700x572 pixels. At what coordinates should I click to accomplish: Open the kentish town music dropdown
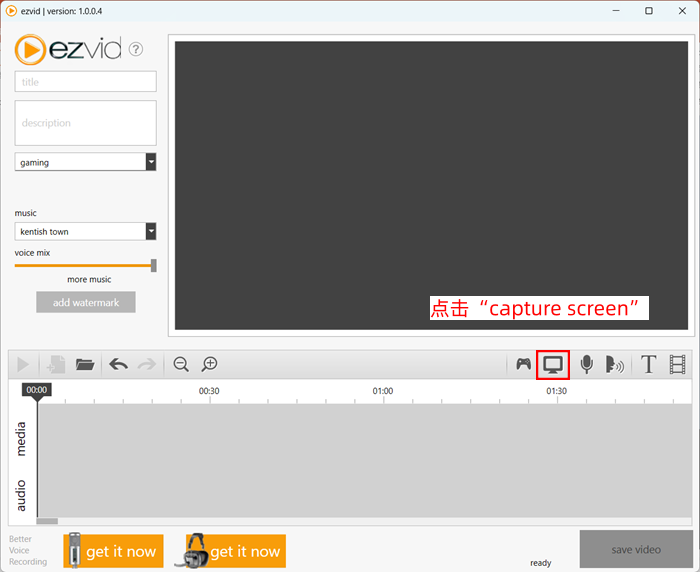(151, 231)
